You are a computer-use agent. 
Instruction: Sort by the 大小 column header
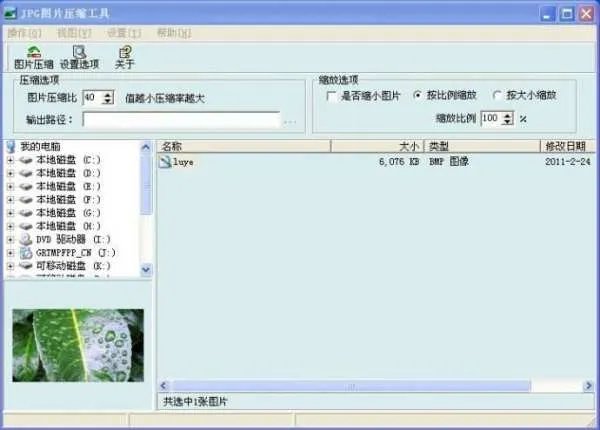[377, 146]
